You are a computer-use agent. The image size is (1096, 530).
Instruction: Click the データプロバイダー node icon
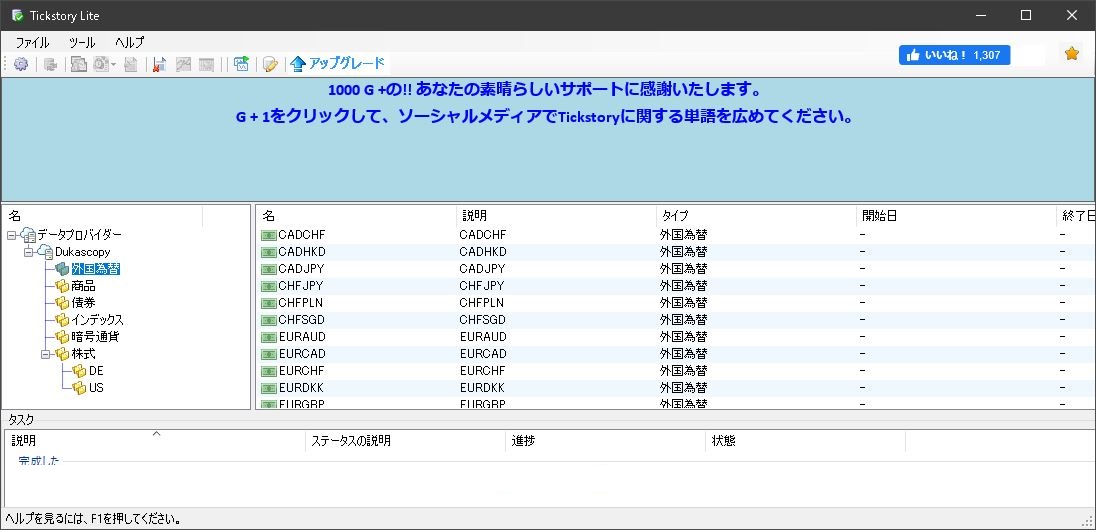click(x=29, y=235)
